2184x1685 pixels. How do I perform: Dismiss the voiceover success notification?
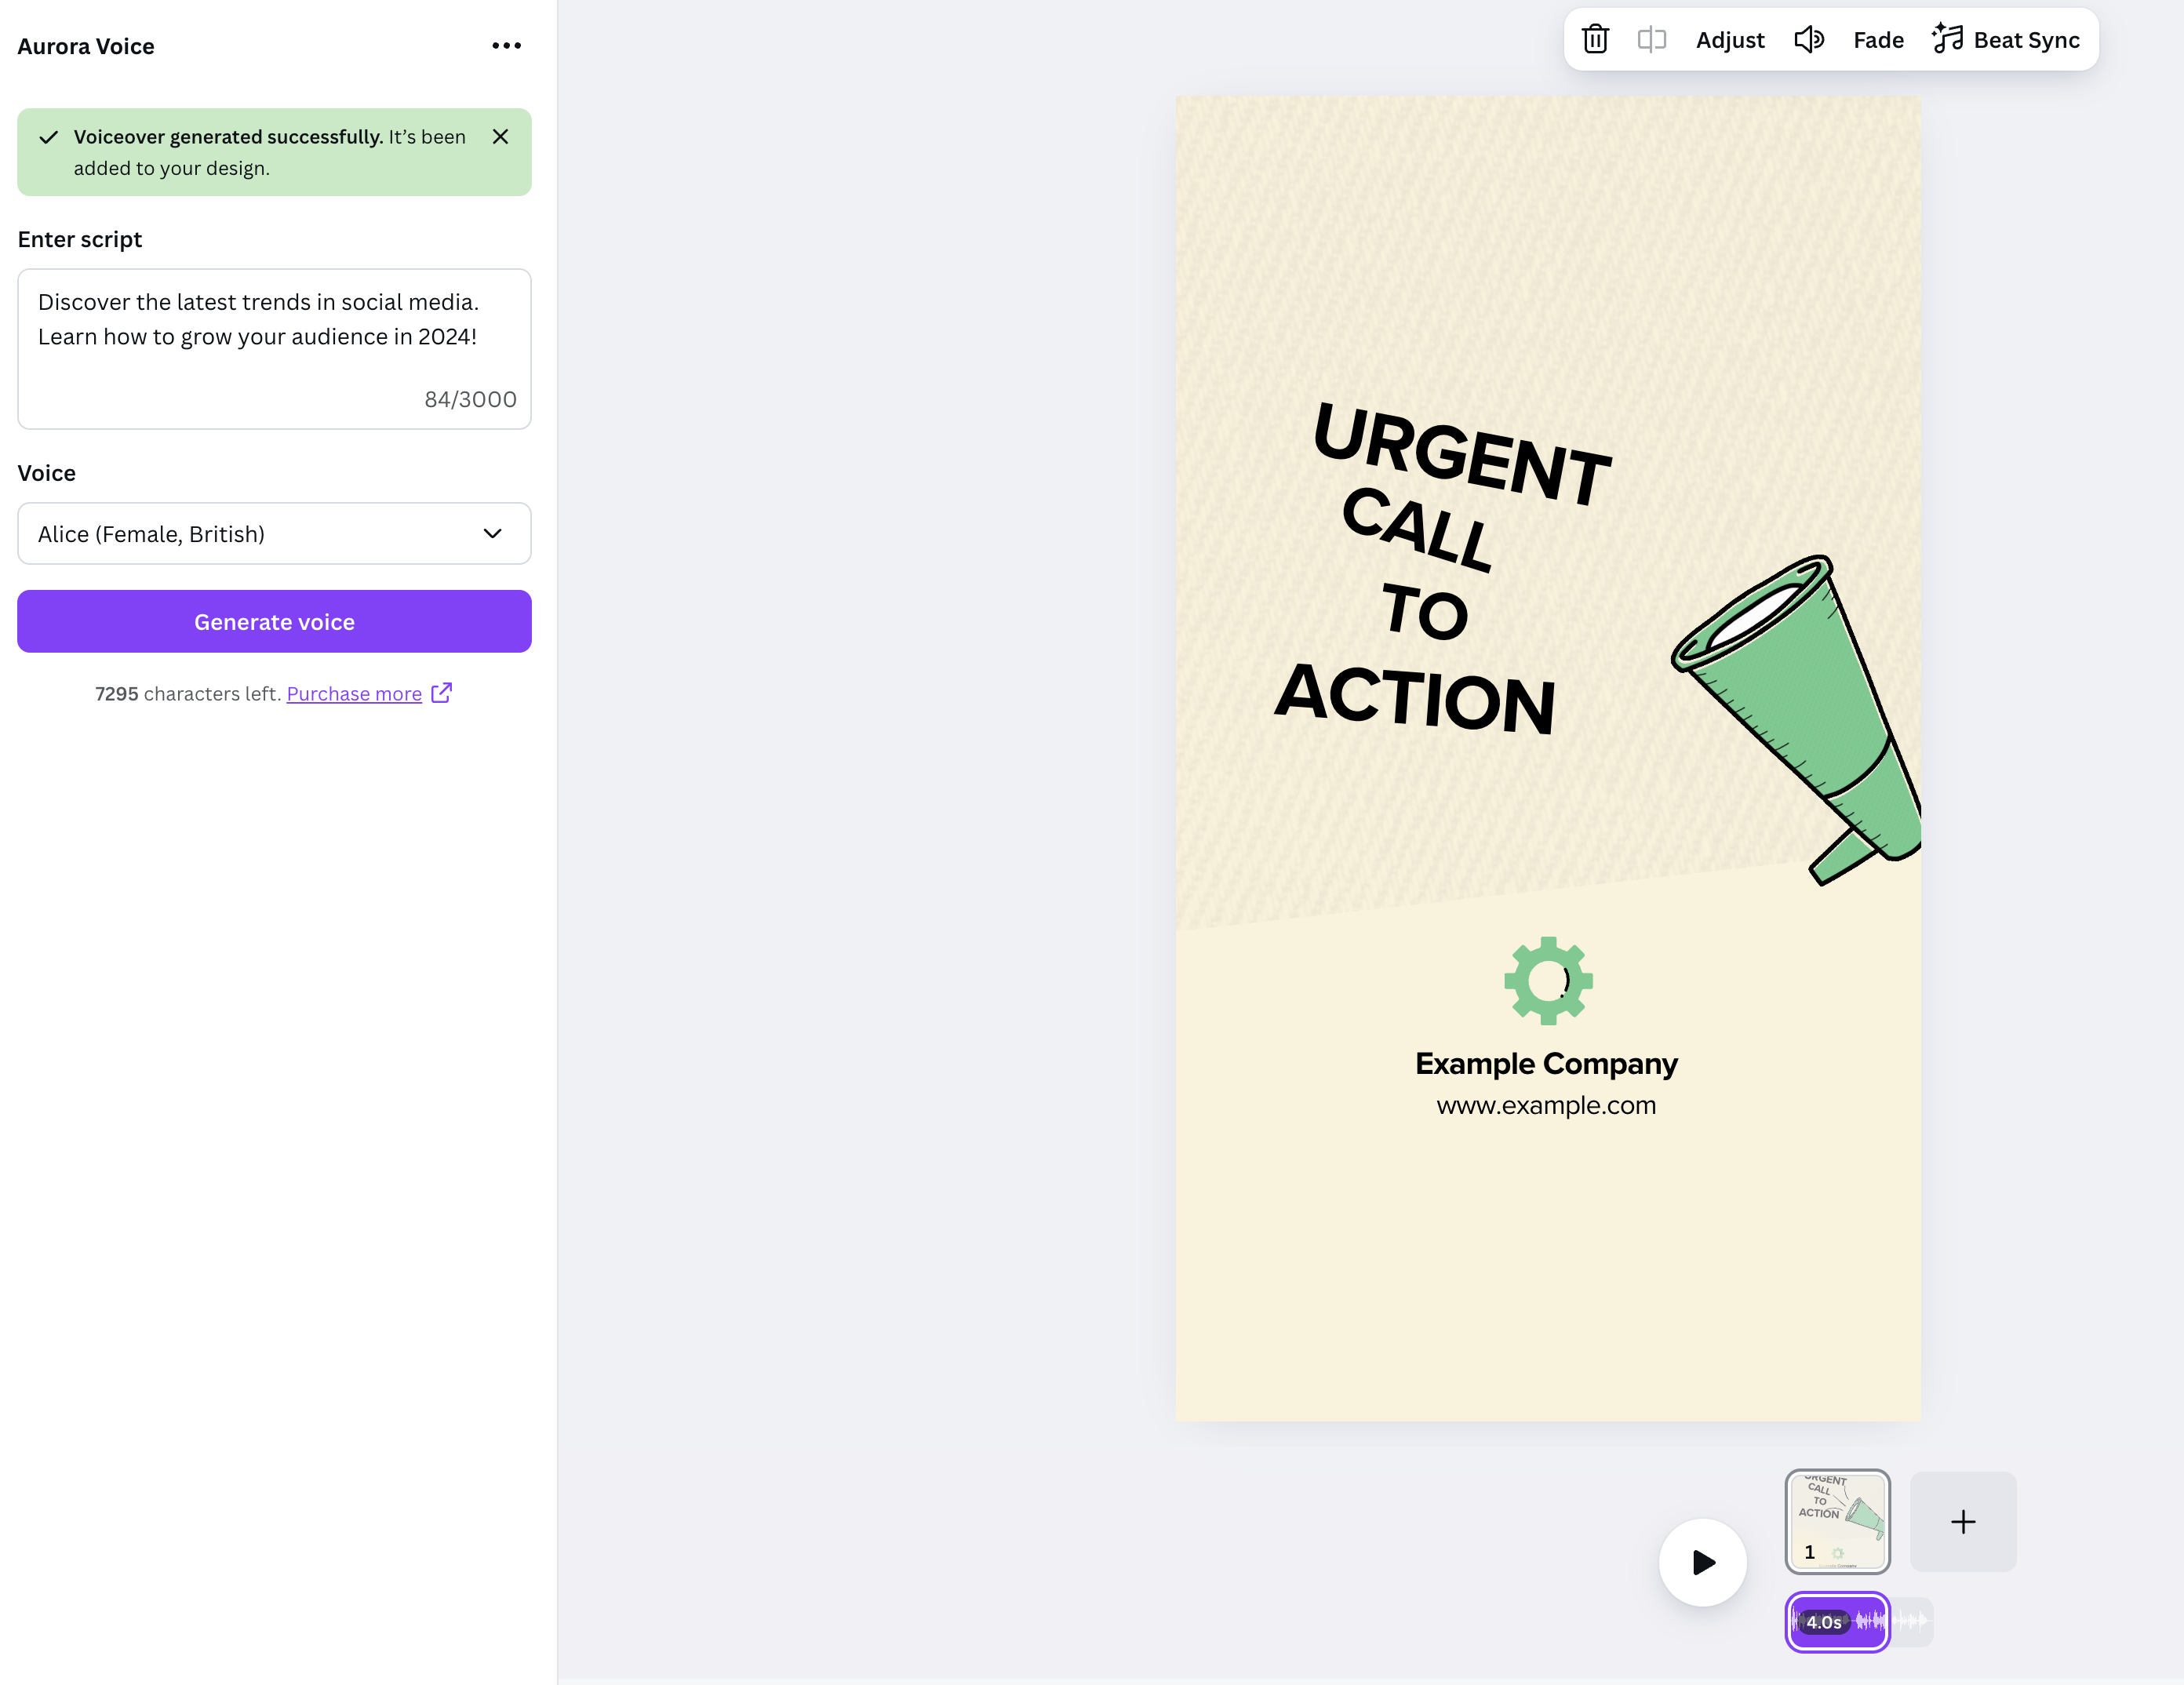point(501,137)
